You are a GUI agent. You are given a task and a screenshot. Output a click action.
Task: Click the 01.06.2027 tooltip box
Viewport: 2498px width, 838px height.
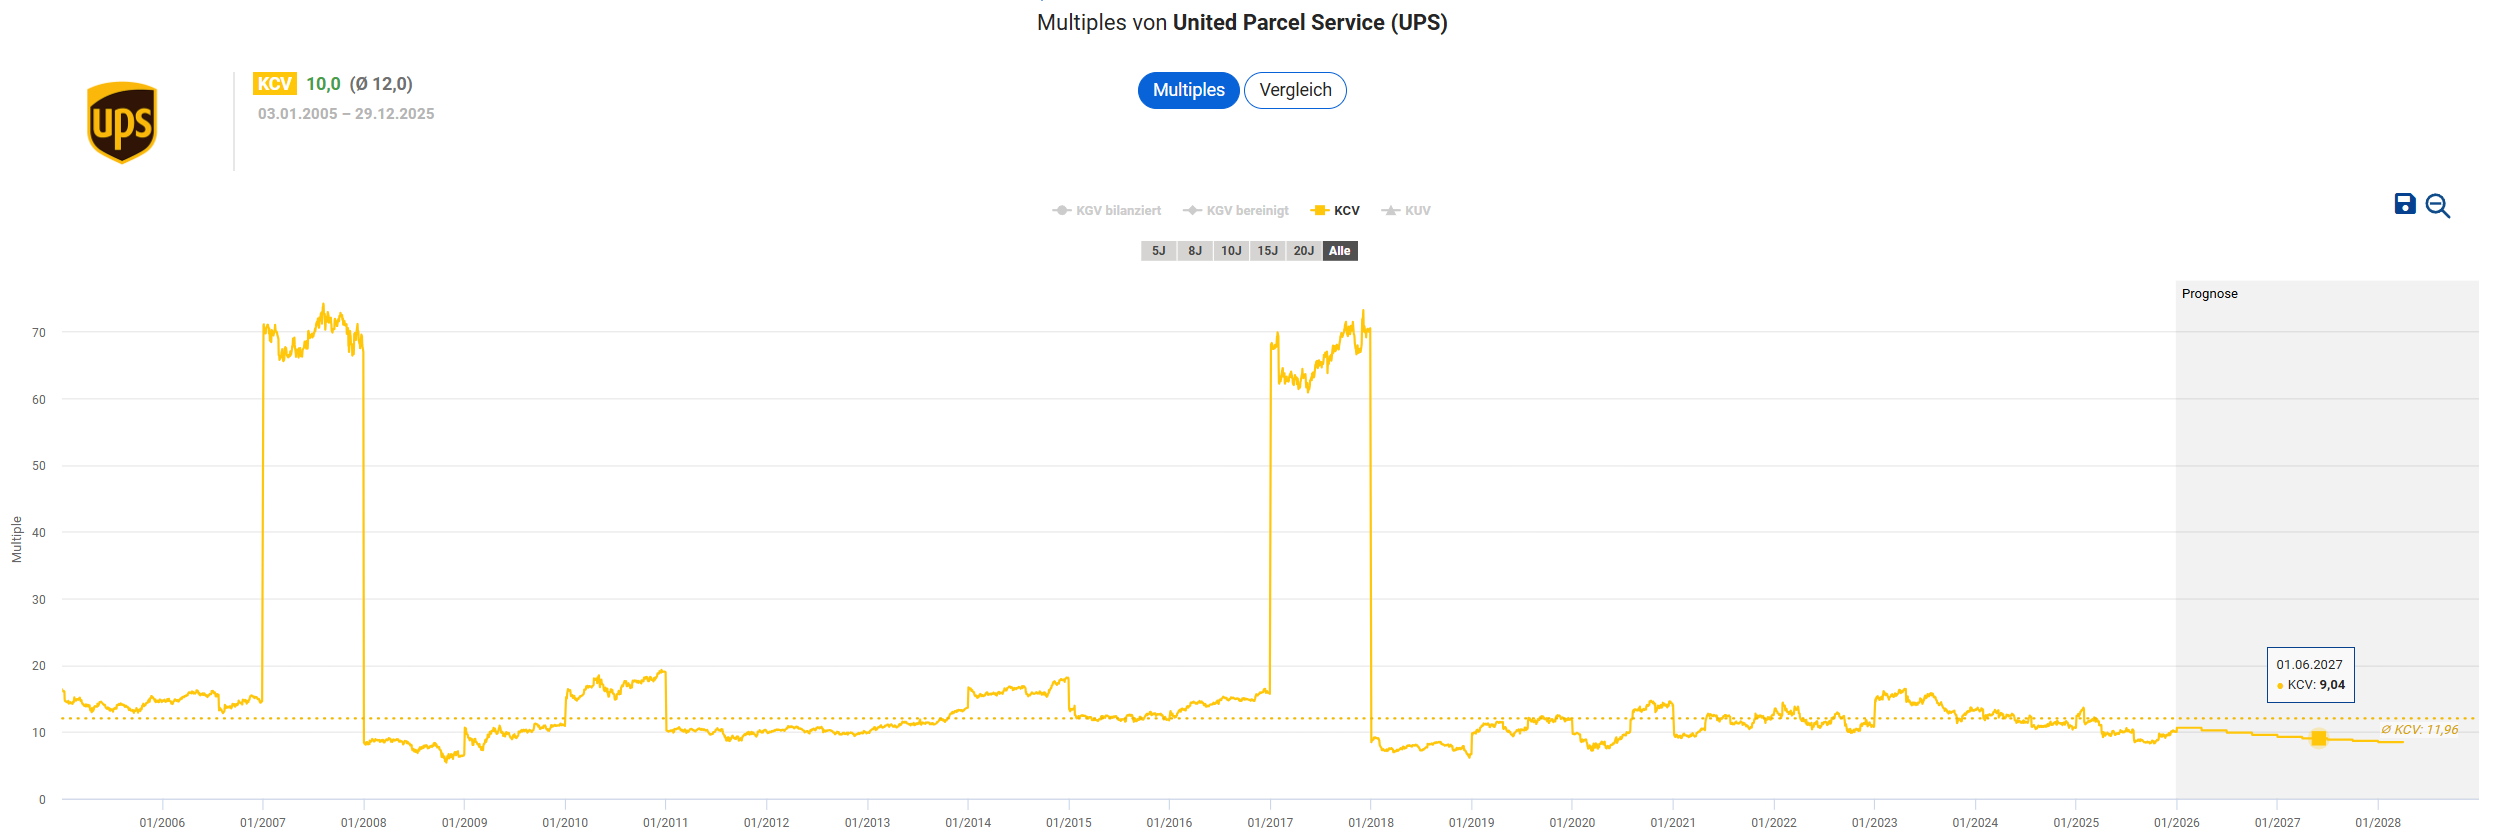click(2310, 675)
